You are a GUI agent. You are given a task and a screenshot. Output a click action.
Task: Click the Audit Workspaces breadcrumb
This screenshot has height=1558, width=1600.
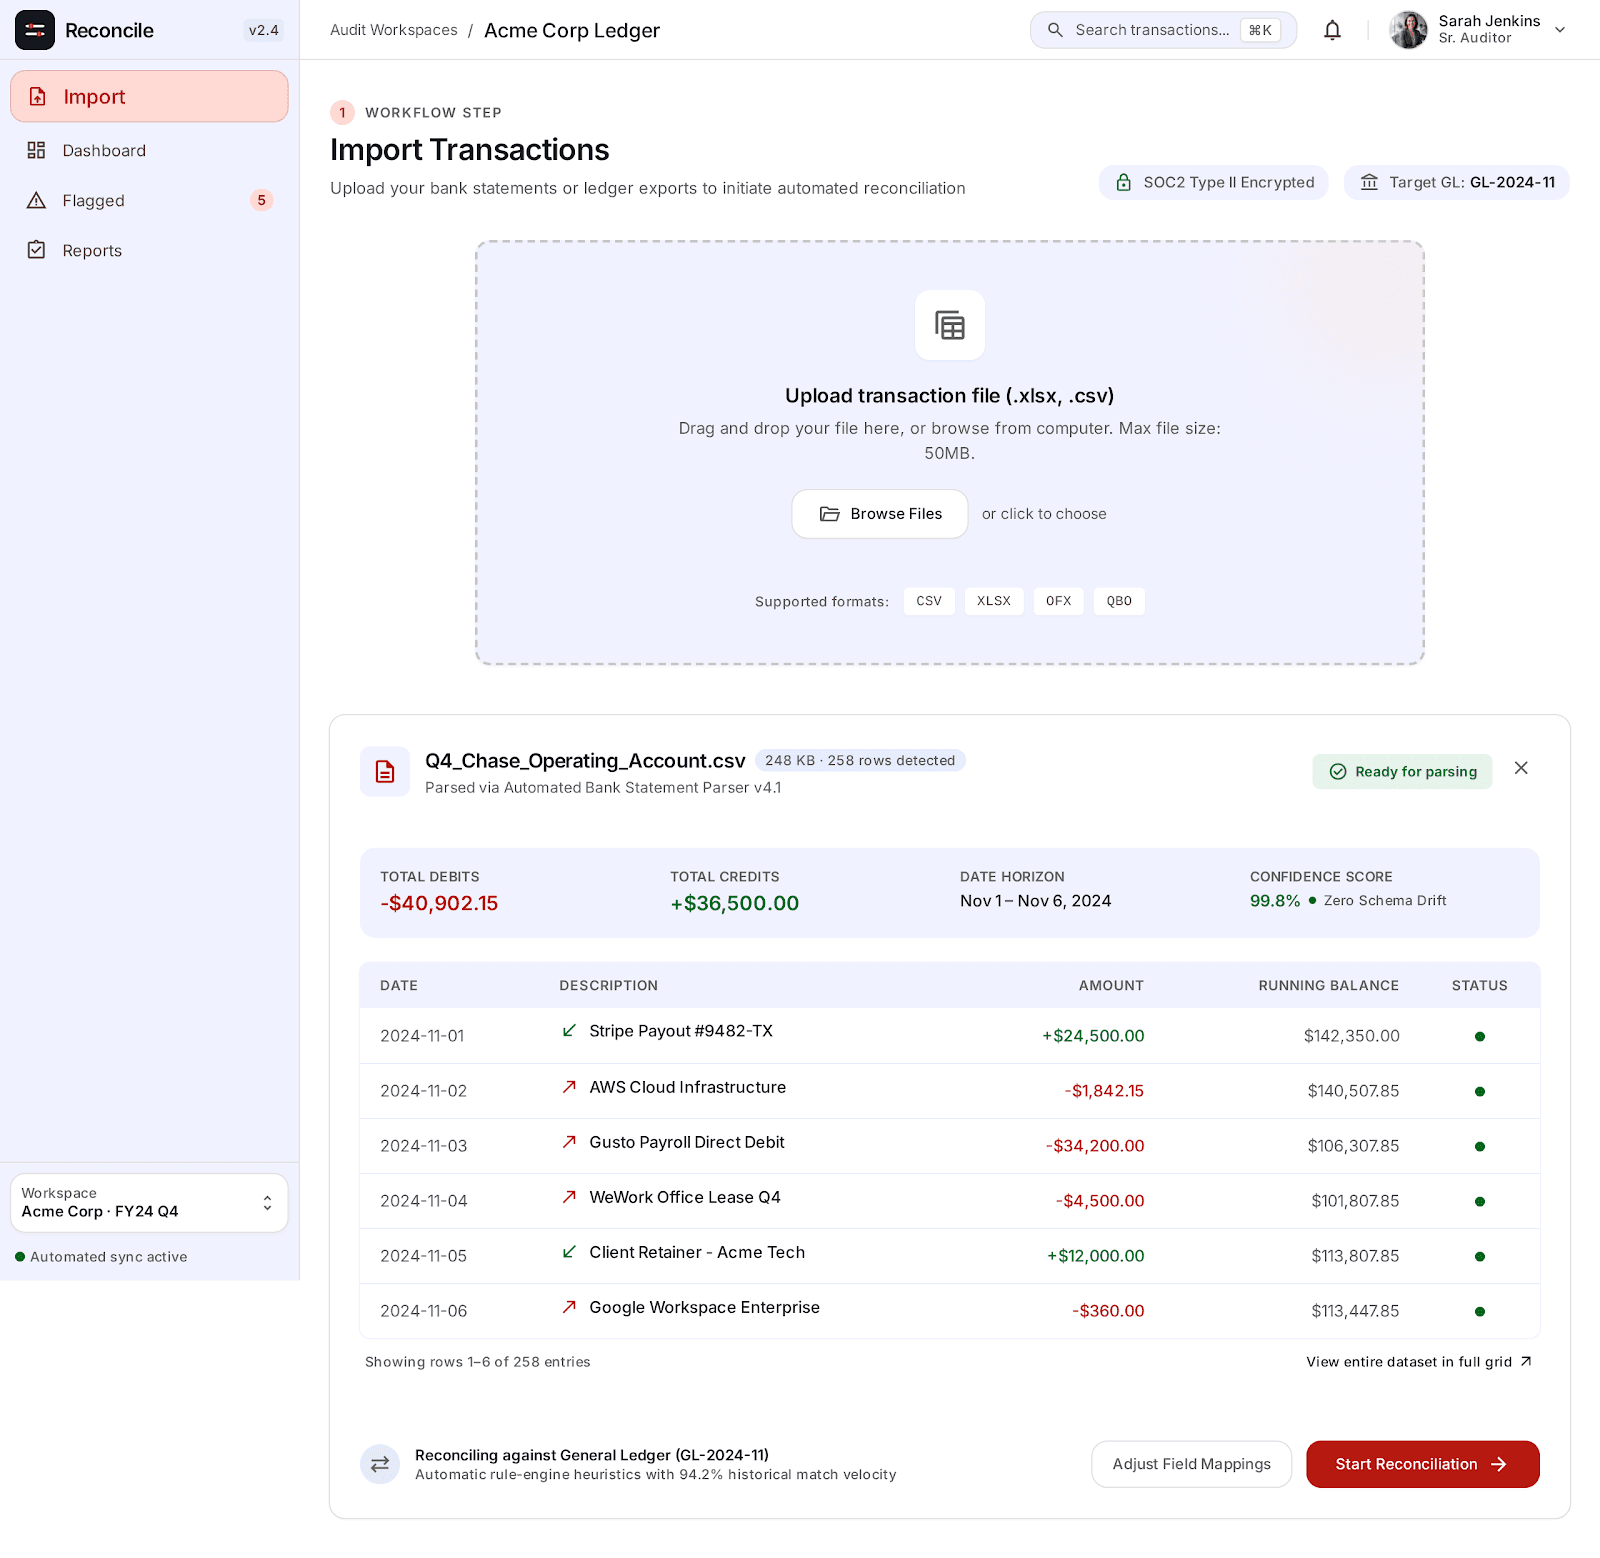pos(394,30)
